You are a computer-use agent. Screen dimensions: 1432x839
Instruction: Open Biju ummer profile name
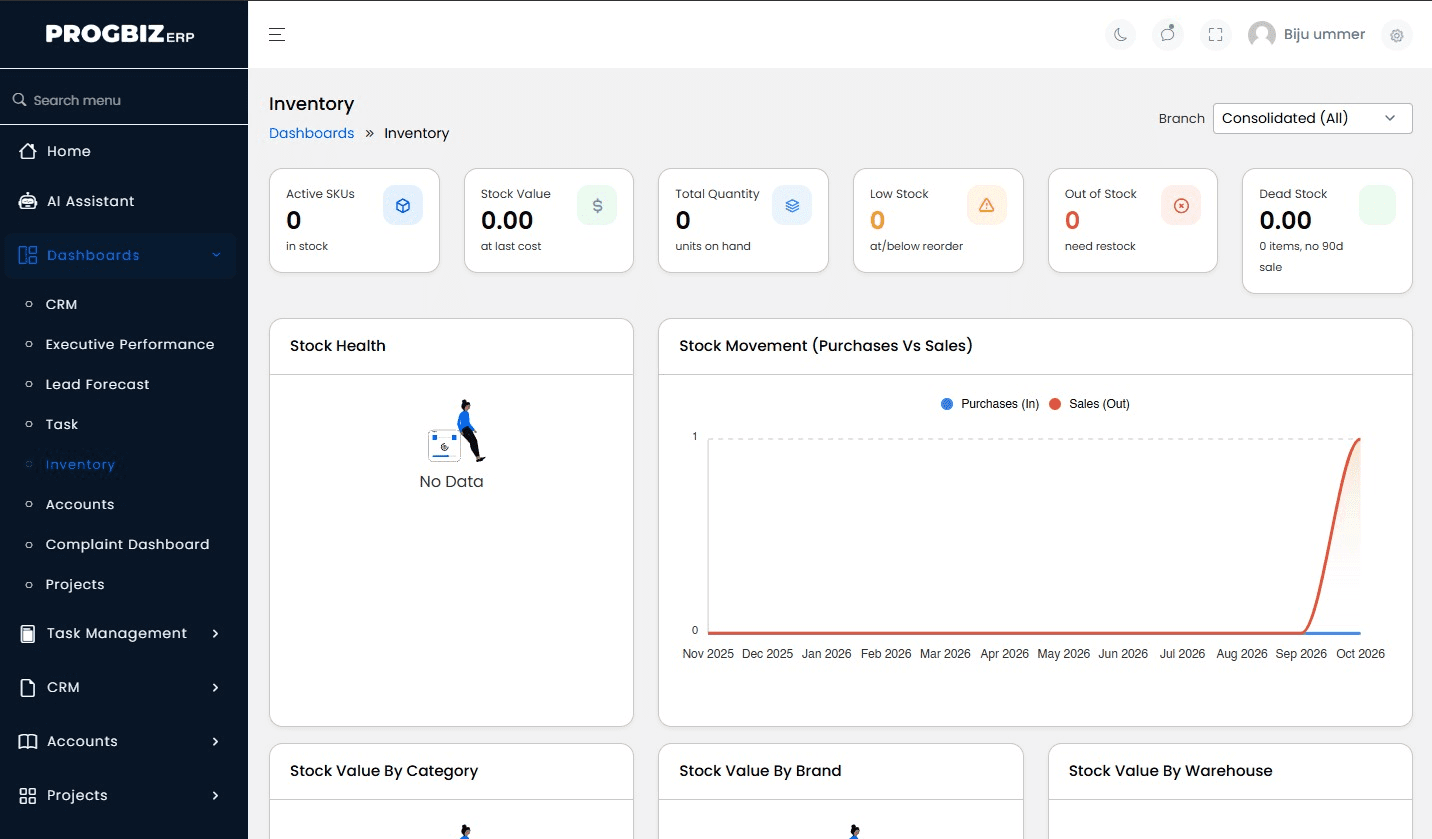[x=1324, y=34]
